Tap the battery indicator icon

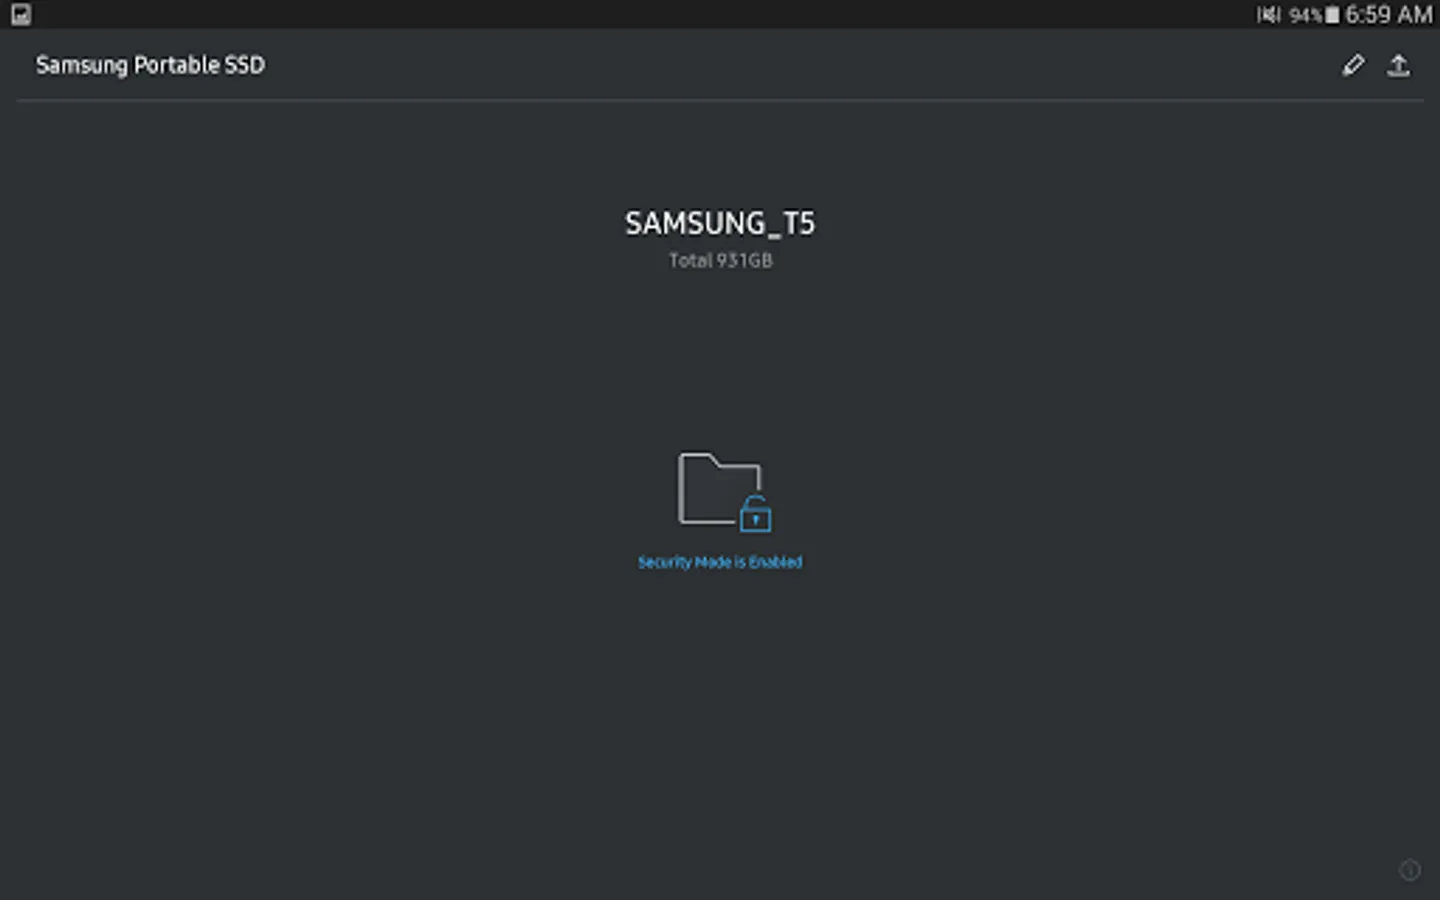coord(1332,15)
